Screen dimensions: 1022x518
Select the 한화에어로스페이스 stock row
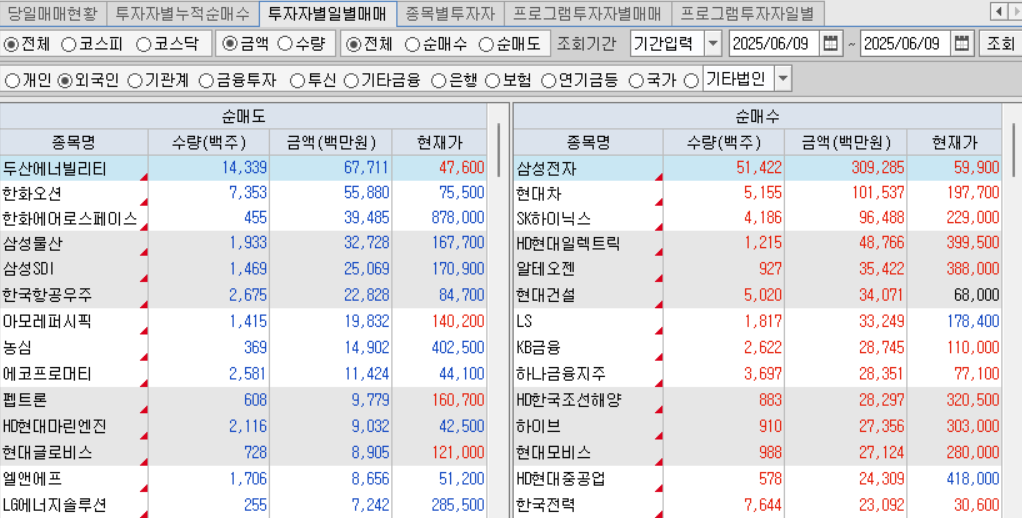click(x=244, y=218)
